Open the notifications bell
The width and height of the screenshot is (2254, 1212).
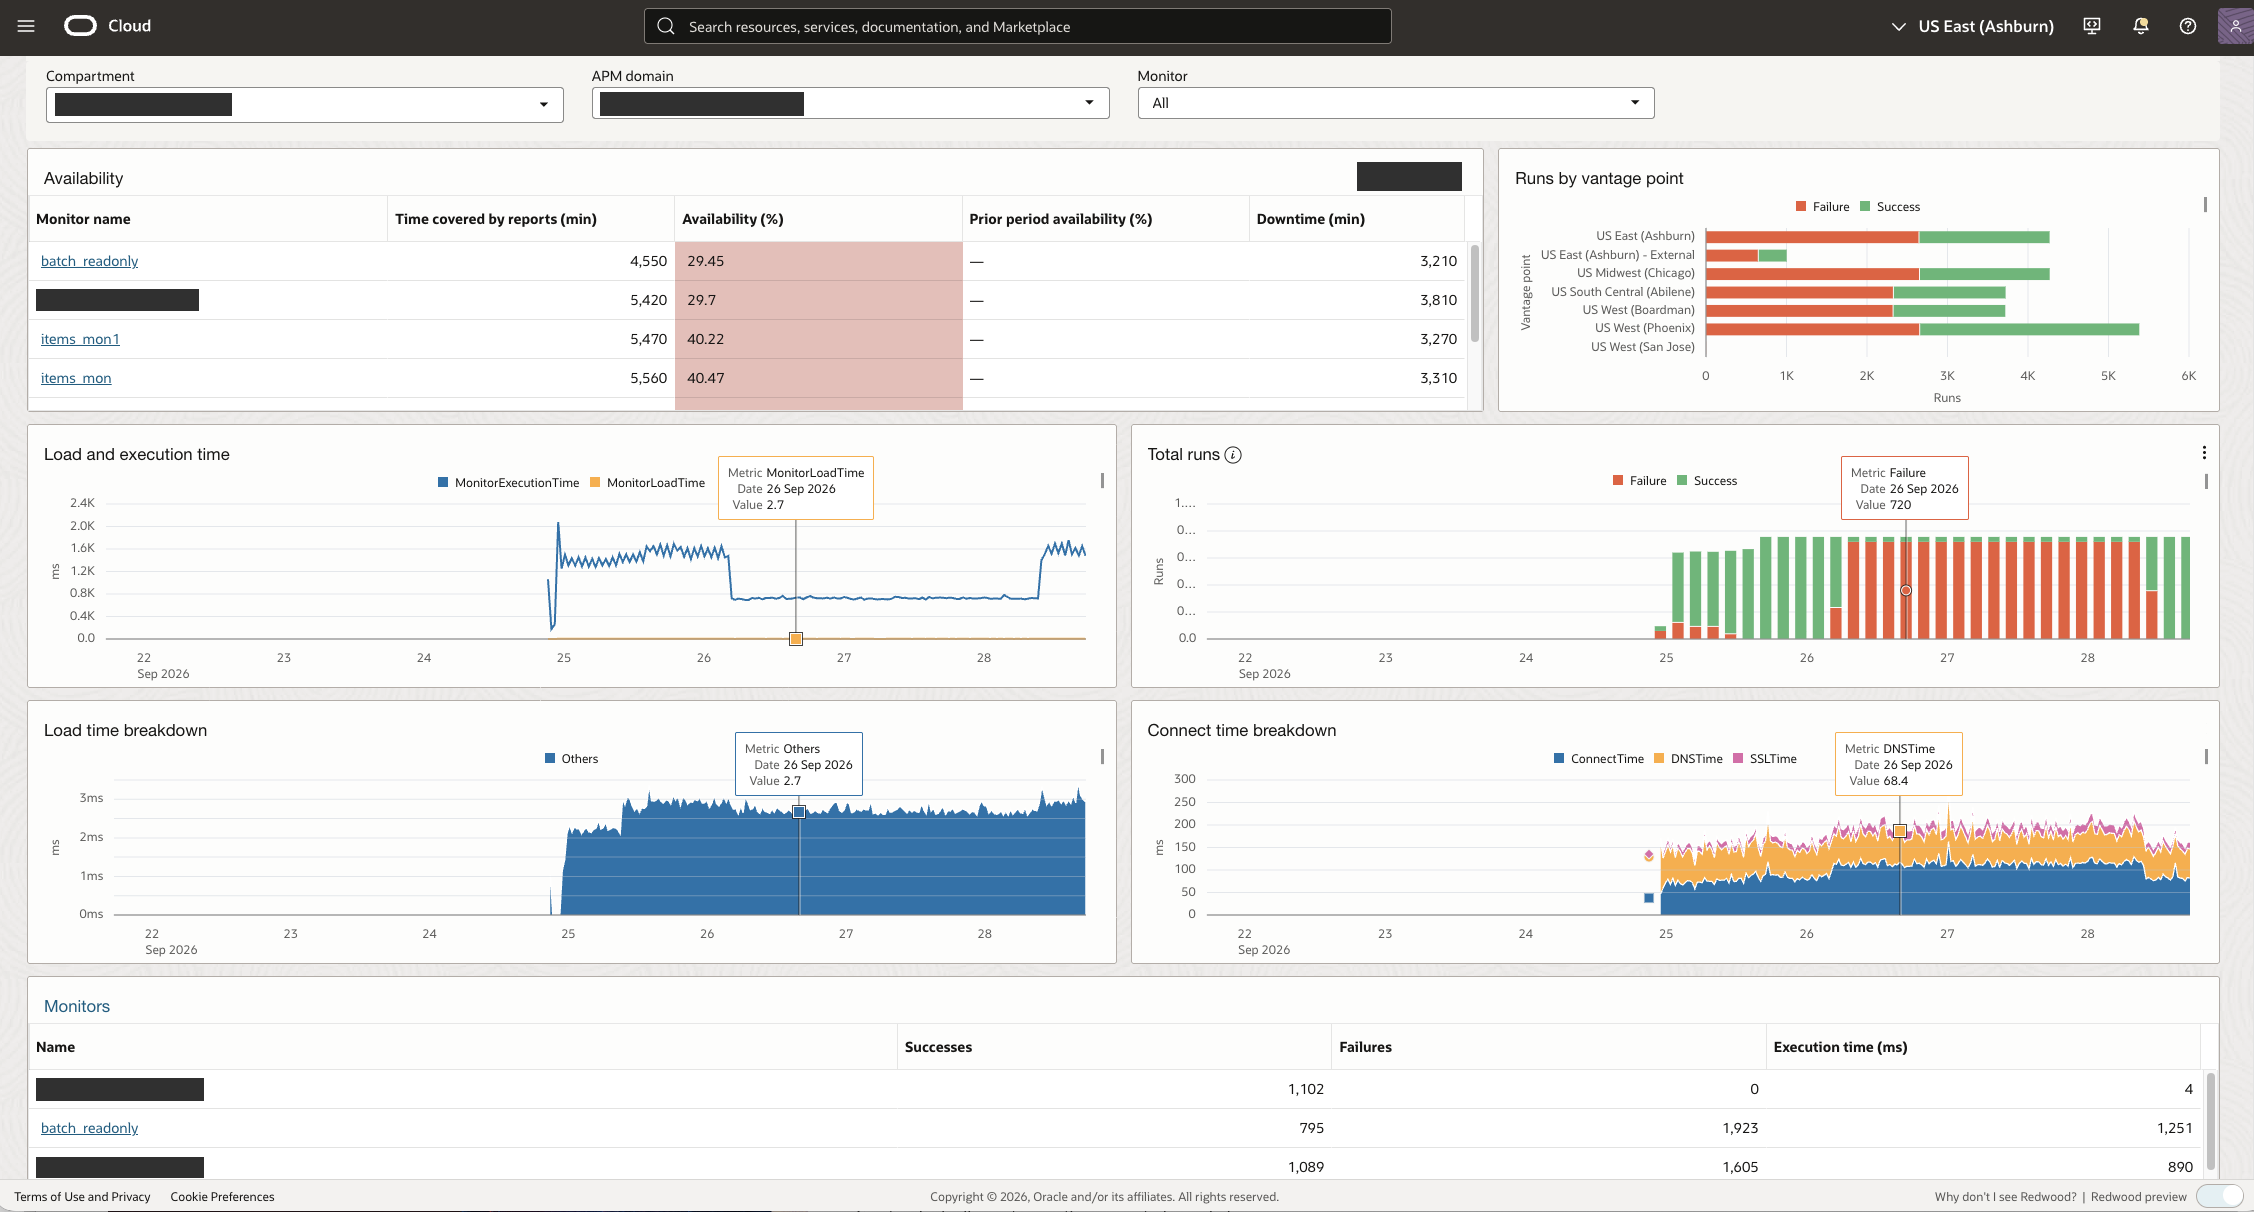click(2140, 26)
